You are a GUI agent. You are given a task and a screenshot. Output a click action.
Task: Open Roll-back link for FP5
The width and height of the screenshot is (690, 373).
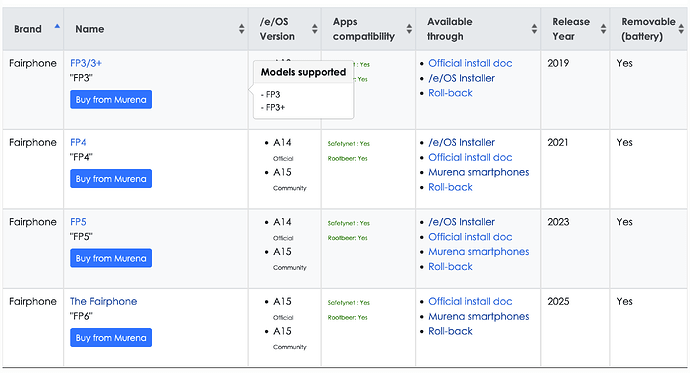click(450, 267)
